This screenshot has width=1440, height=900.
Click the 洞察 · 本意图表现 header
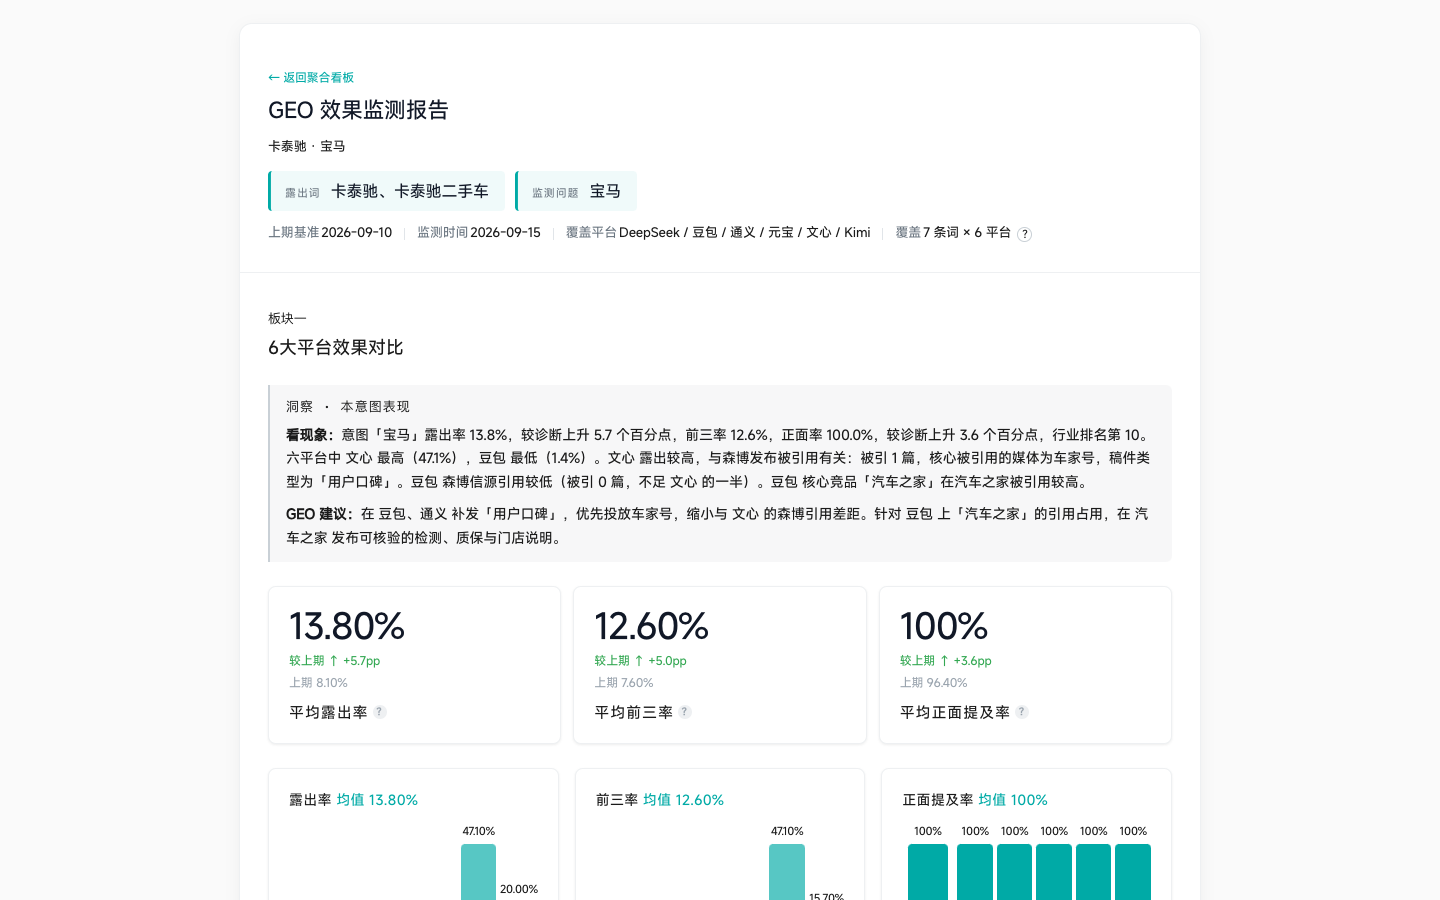348,406
